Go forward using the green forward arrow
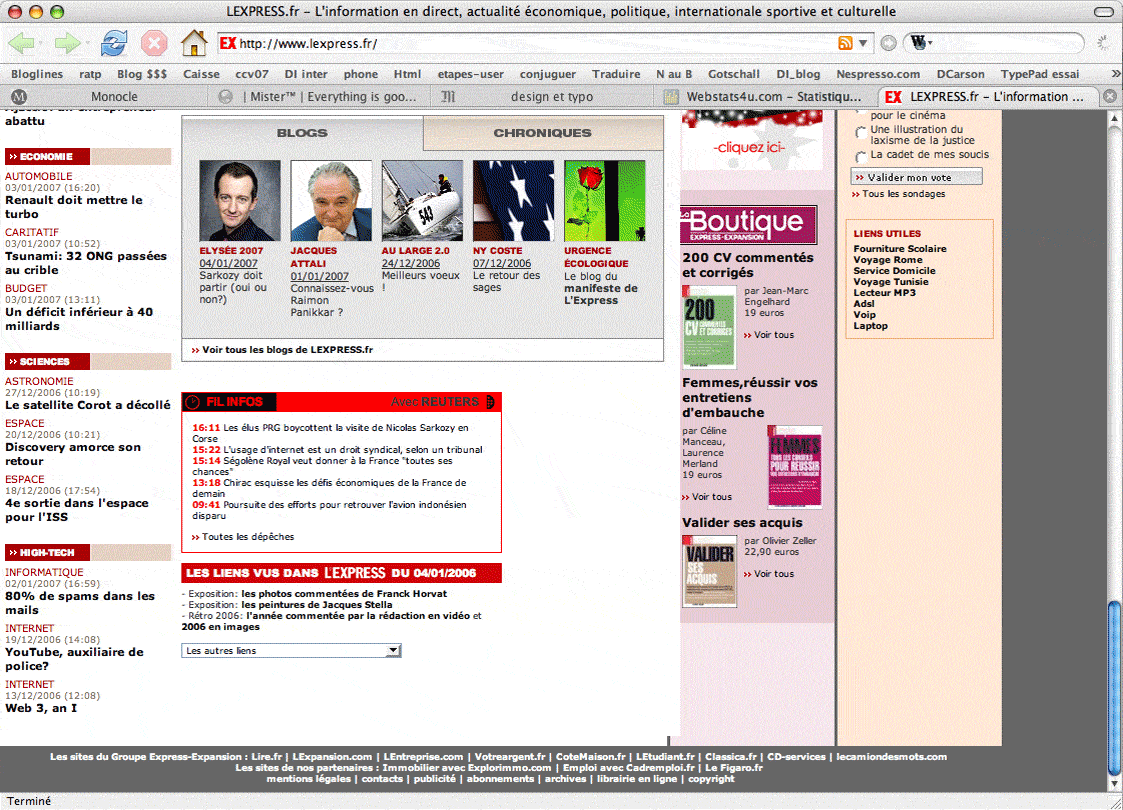1123x810 pixels. pyautogui.click(x=68, y=44)
